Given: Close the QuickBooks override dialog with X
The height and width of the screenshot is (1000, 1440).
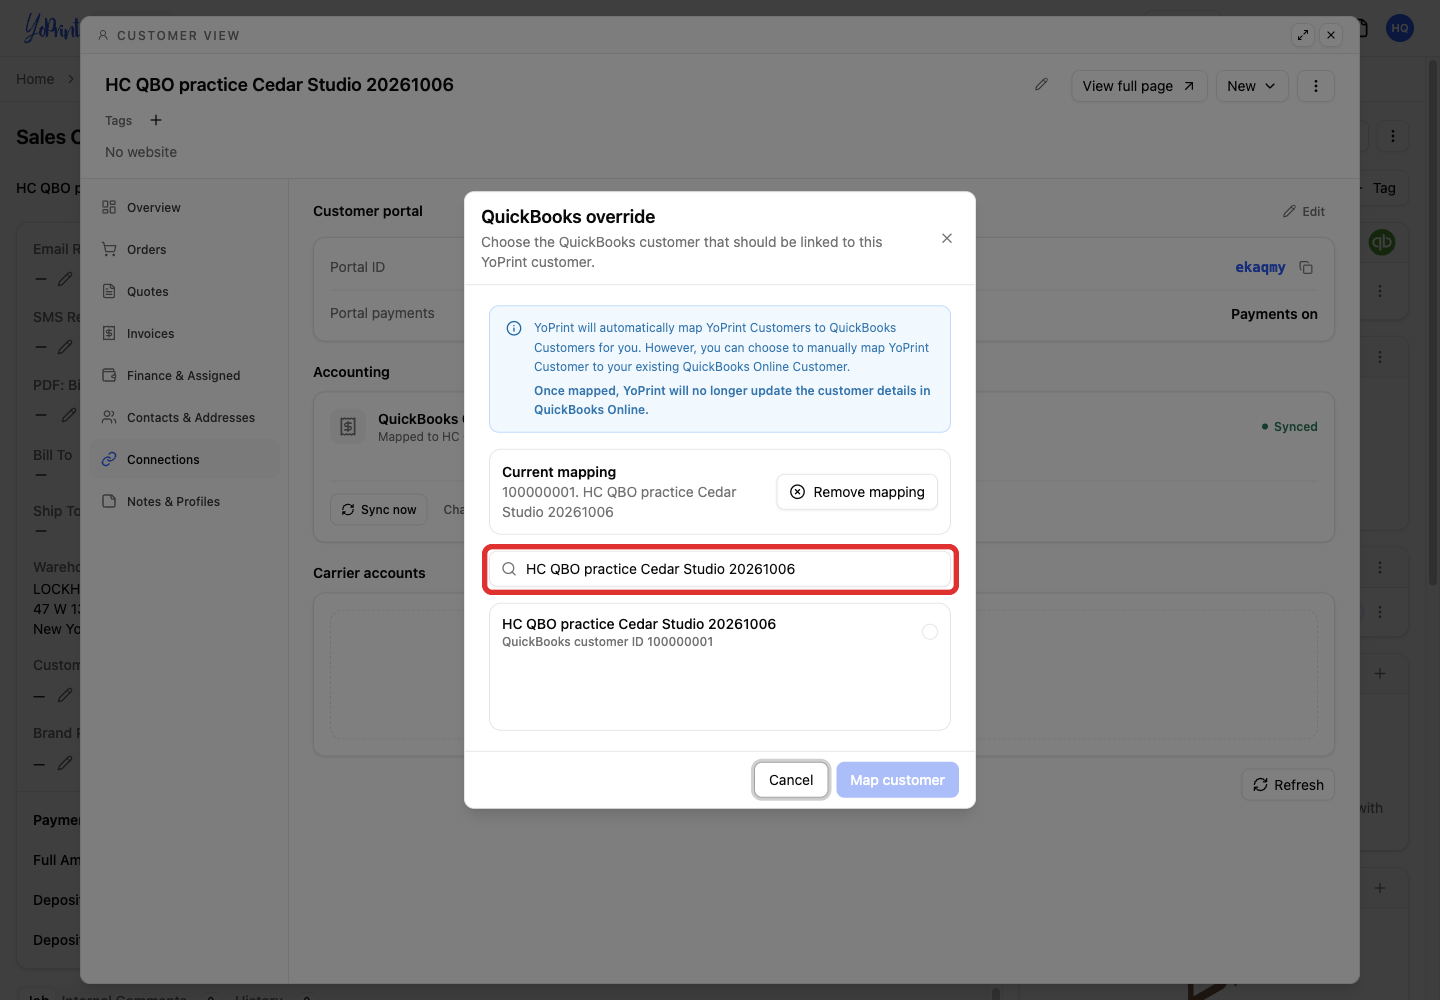Looking at the screenshot, I should [947, 238].
